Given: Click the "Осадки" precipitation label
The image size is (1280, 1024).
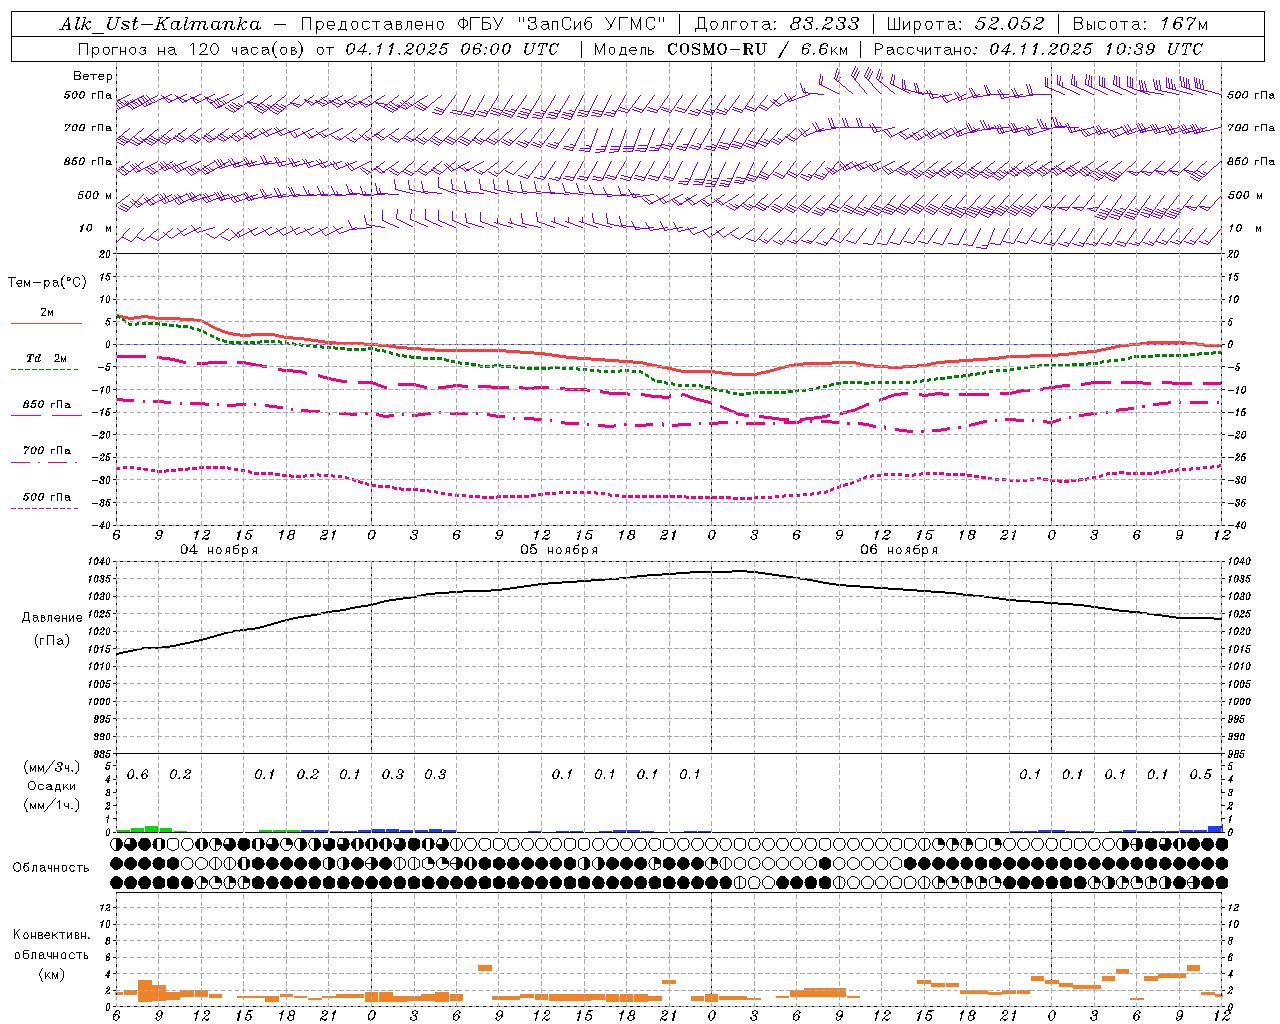Looking at the screenshot, I should (52, 786).
